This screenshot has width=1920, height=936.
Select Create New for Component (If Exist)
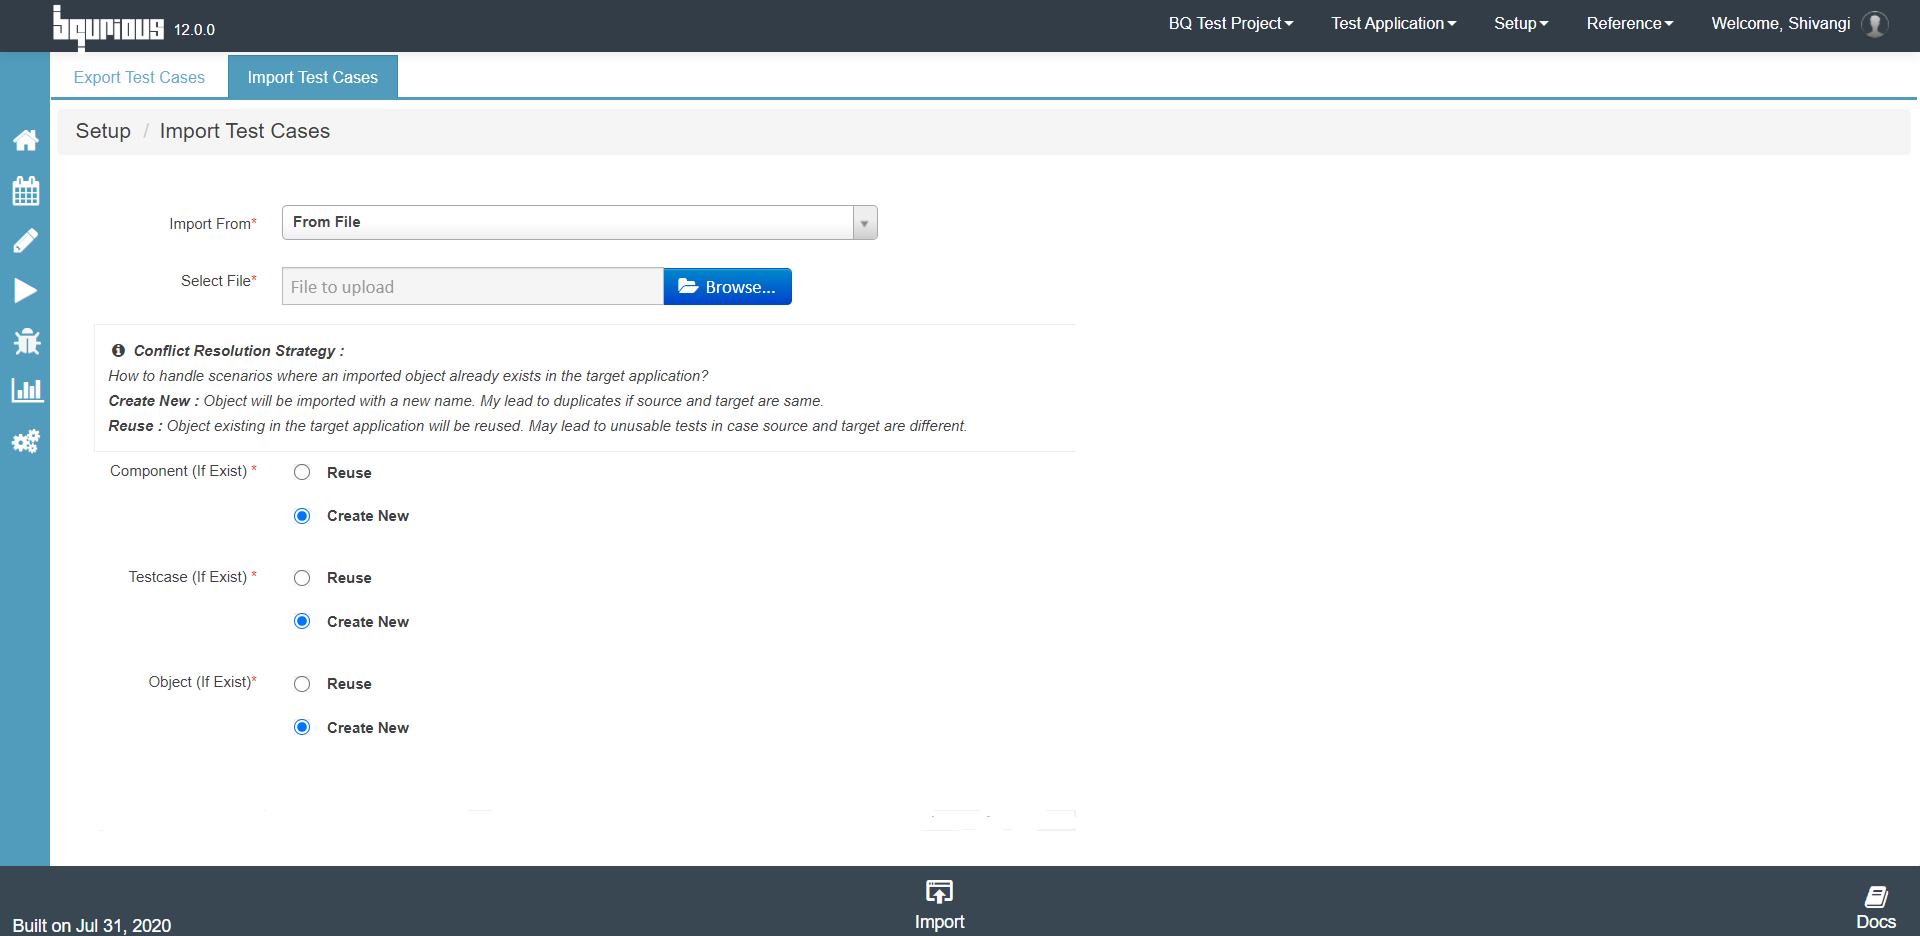(302, 516)
